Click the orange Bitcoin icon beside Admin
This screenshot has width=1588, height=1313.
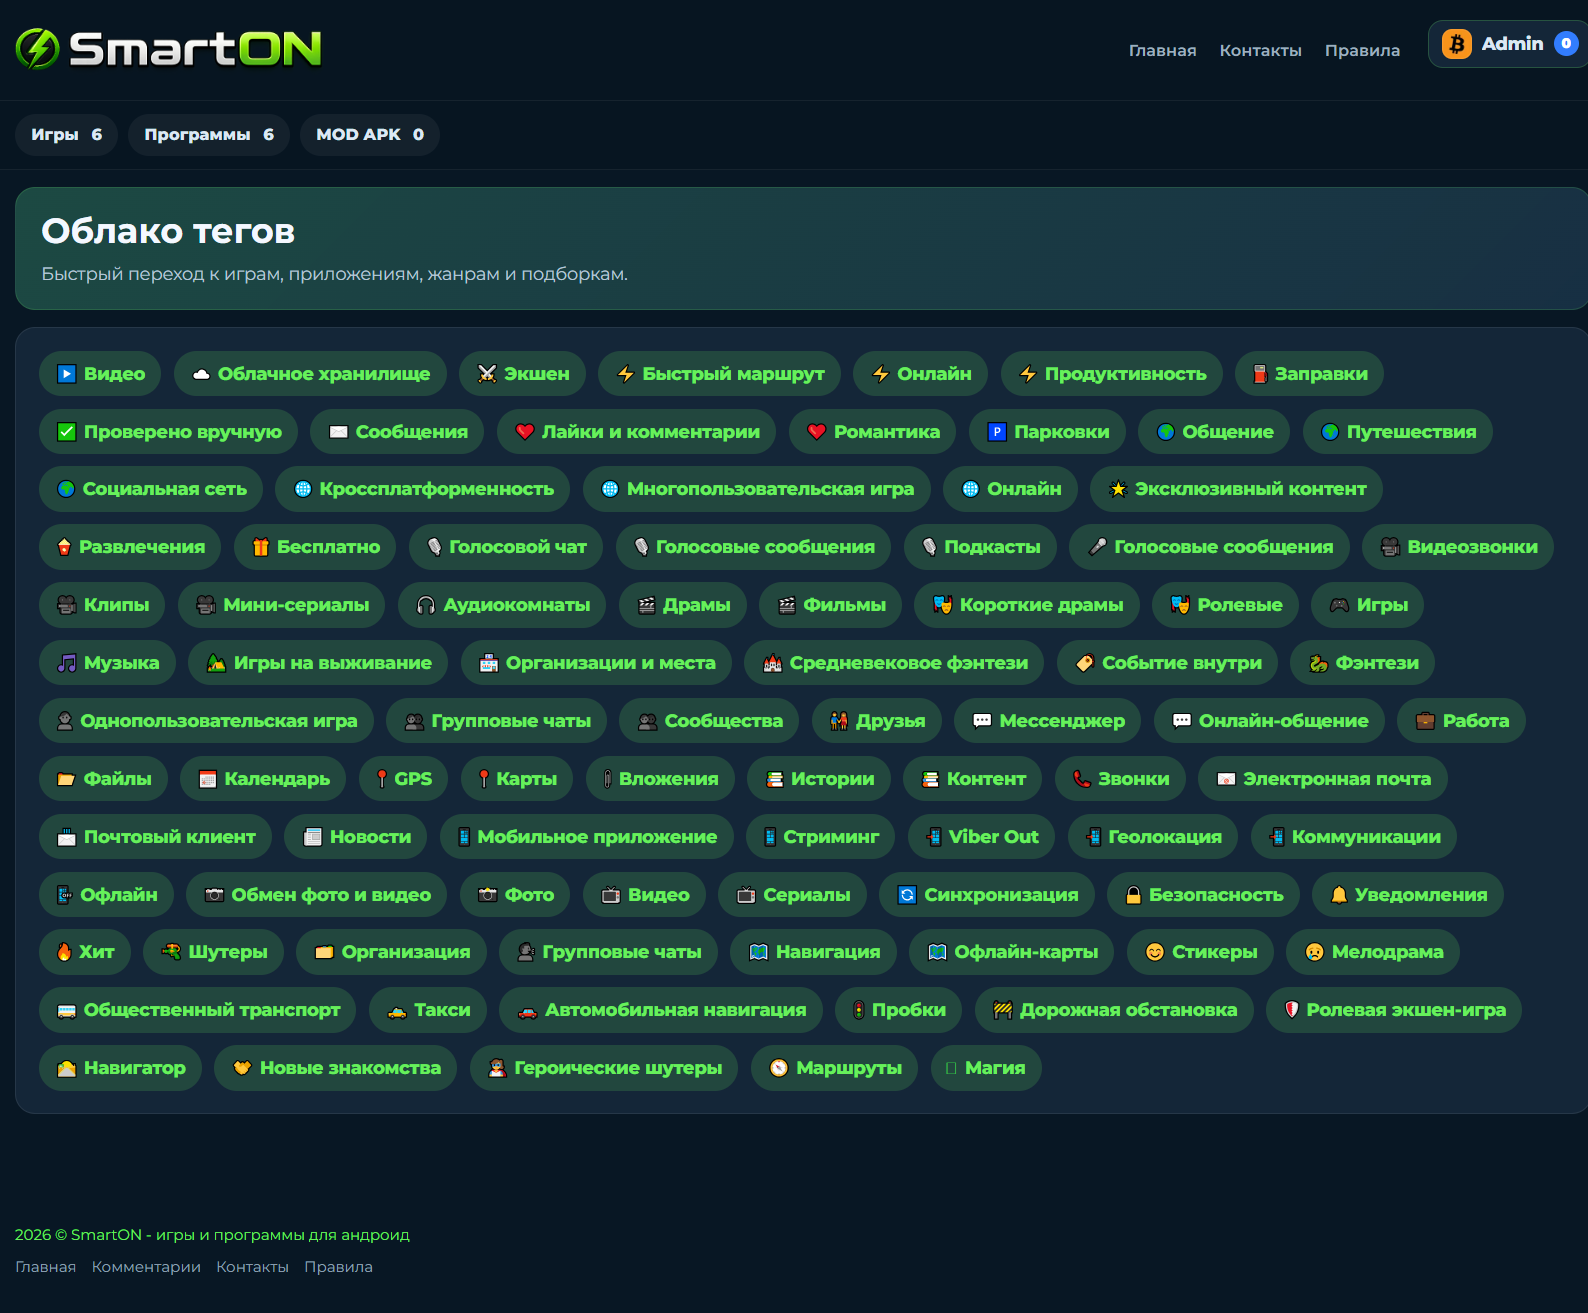tap(1456, 44)
